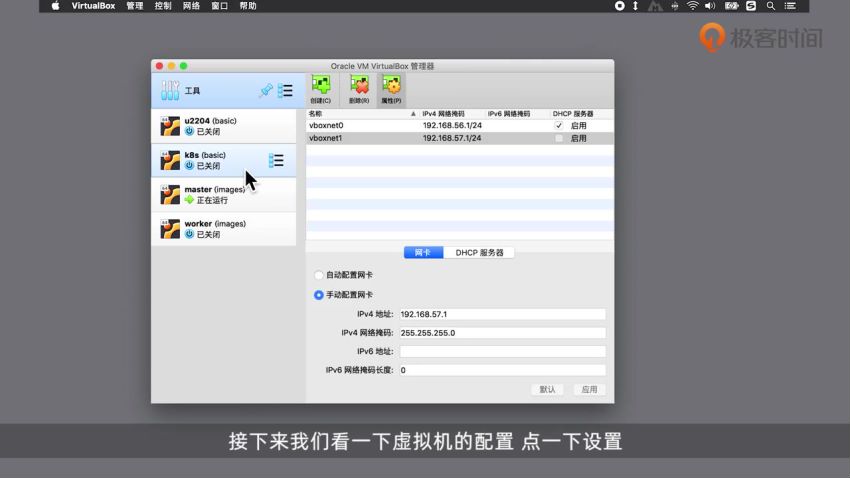850x478 pixels.
Task: Open the 帮助 menu in menu bar
Action: pyautogui.click(x=248, y=6)
